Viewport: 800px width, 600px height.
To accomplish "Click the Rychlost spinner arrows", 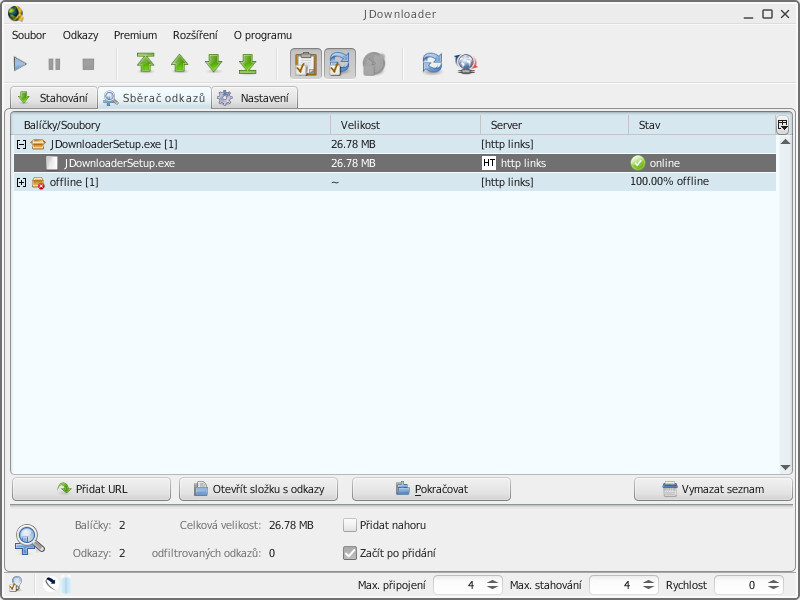I will [x=774, y=585].
